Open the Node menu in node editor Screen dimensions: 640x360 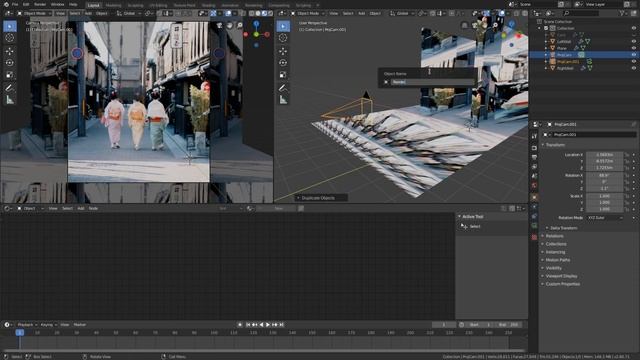pyautogui.click(x=93, y=209)
